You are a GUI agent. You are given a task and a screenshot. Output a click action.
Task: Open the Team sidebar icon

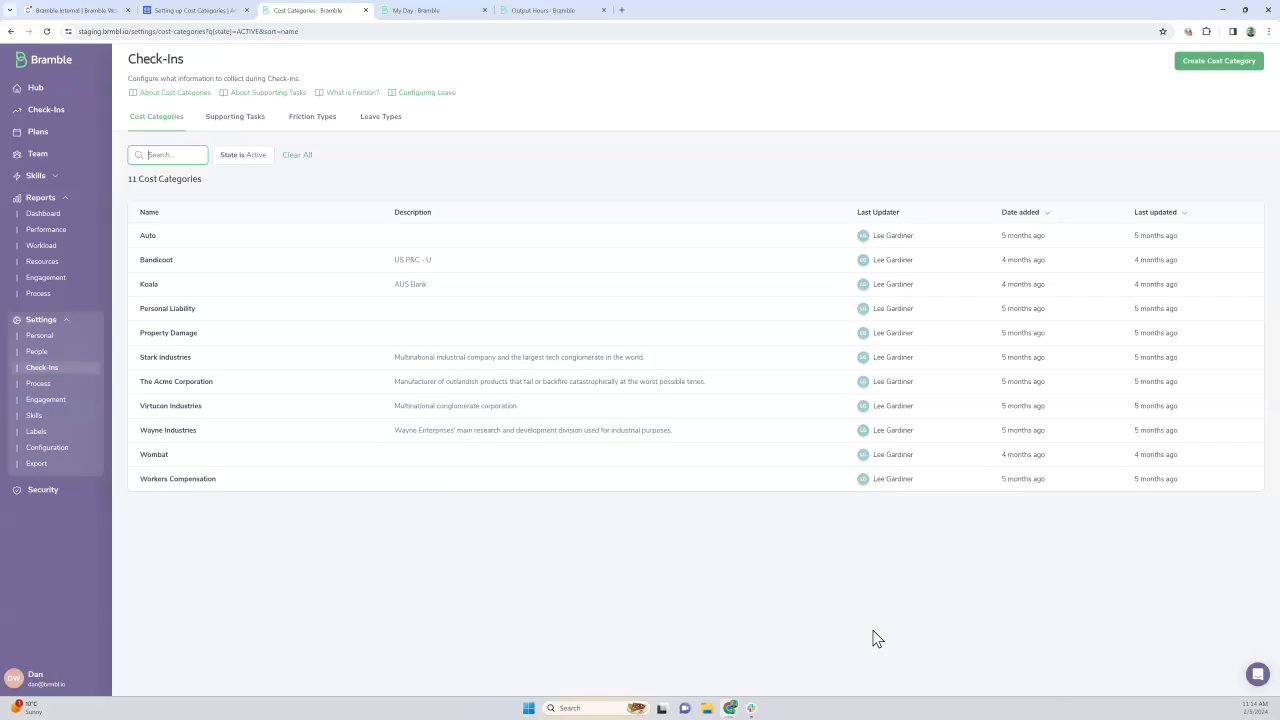[17, 154]
